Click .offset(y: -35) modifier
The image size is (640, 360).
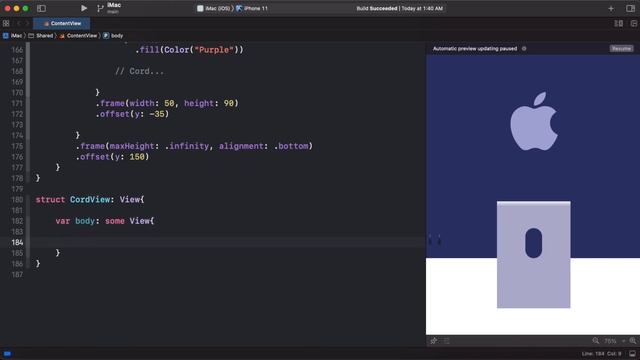tap(132, 114)
